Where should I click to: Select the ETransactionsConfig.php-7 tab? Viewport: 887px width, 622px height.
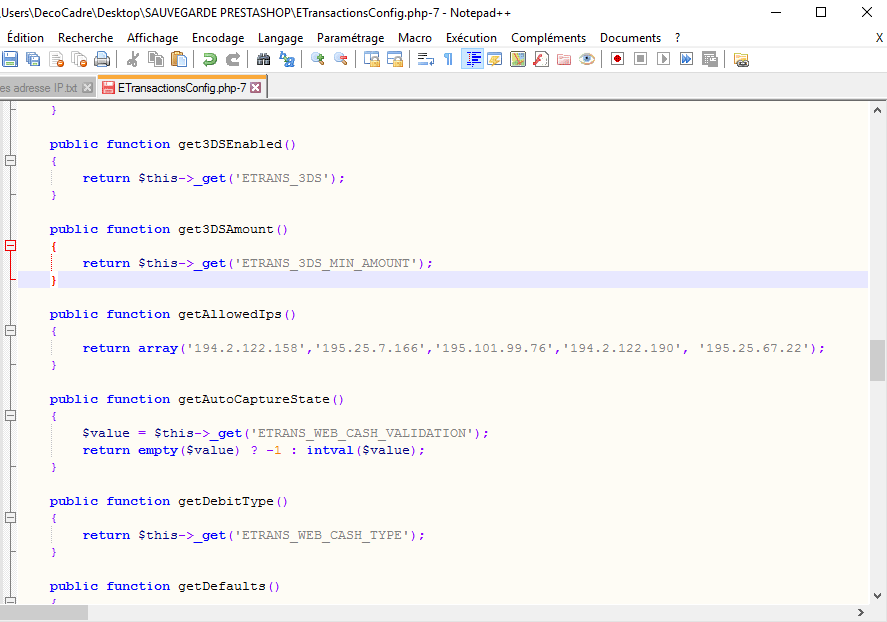(x=182, y=88)
